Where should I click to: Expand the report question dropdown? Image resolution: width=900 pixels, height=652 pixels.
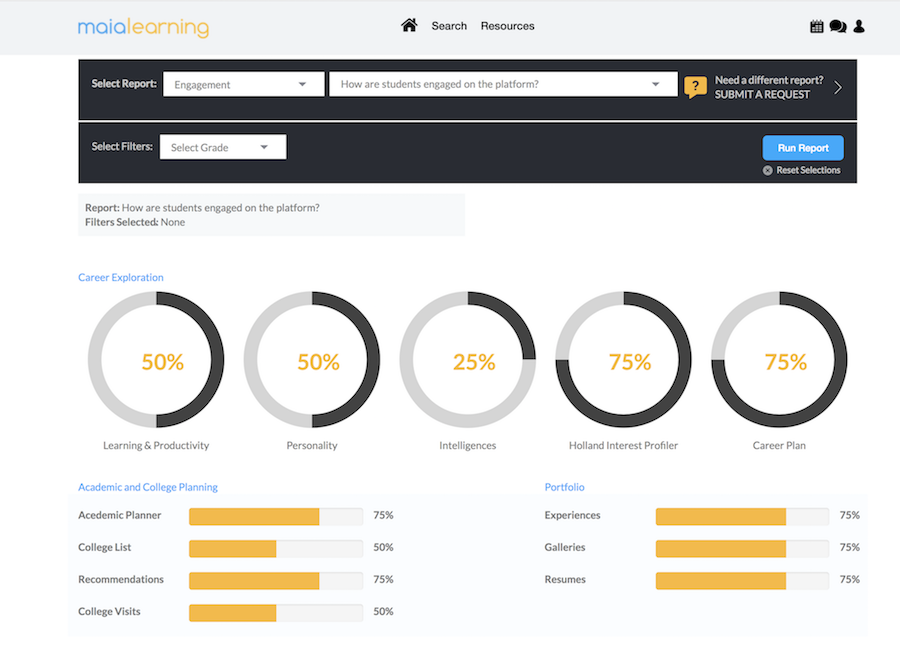pos(503,85)
